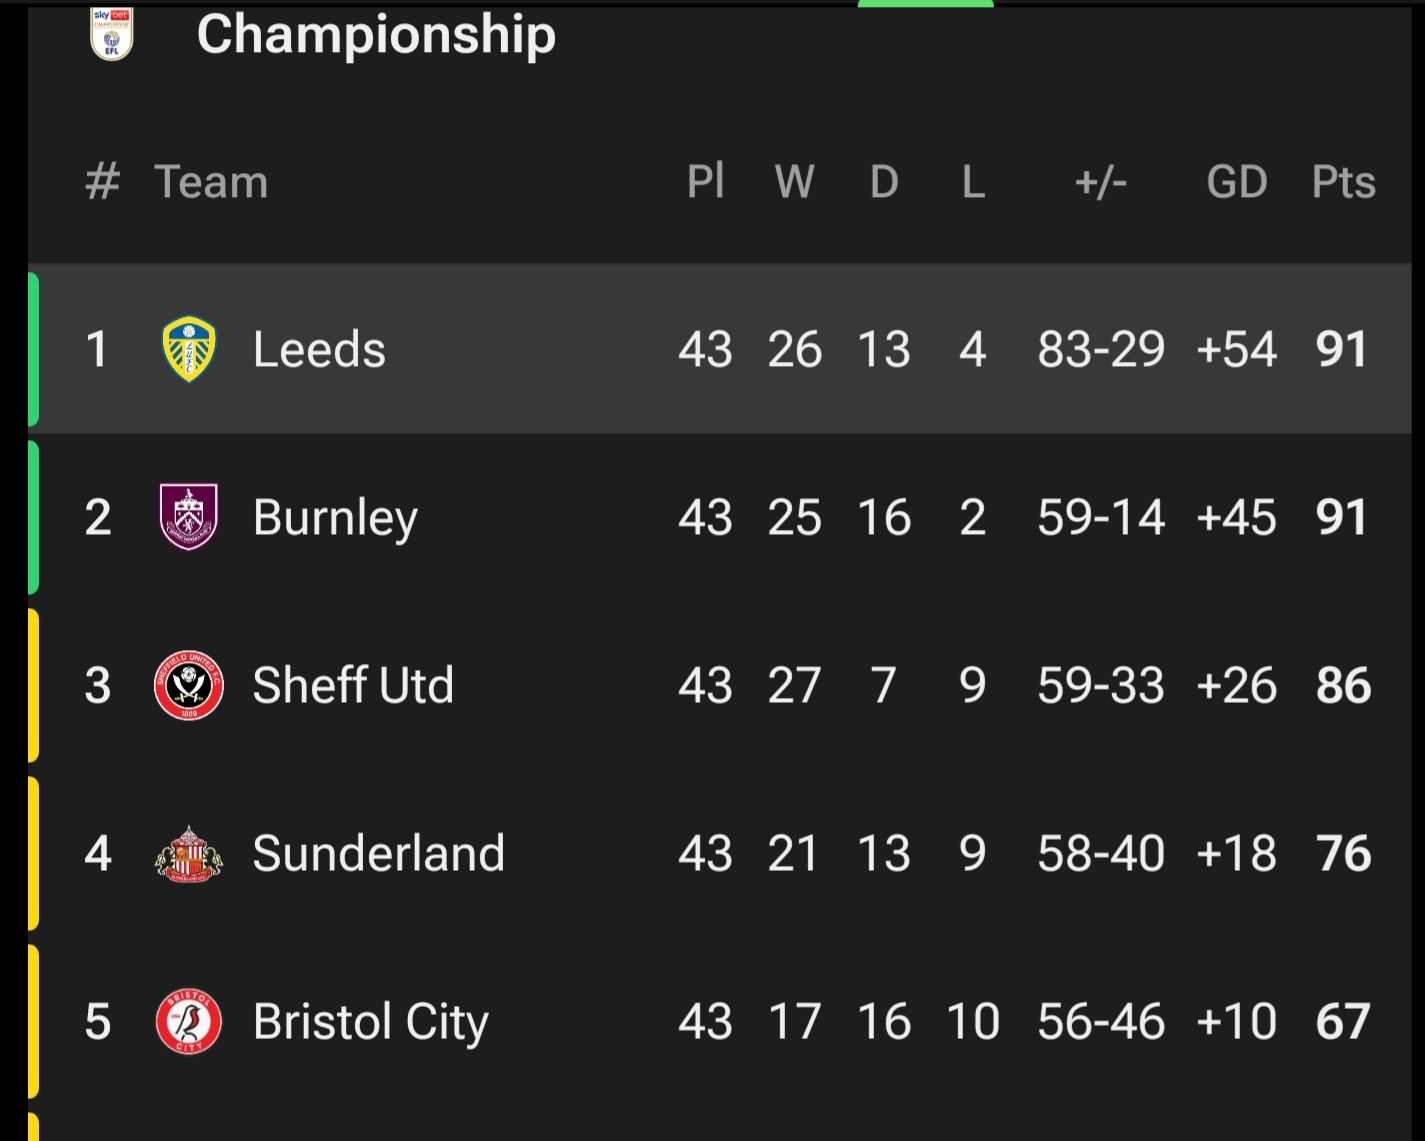Open the Sunderland team name
Image resolution: width=1425 pixels, height=1141 pixels.
(379, 853)
